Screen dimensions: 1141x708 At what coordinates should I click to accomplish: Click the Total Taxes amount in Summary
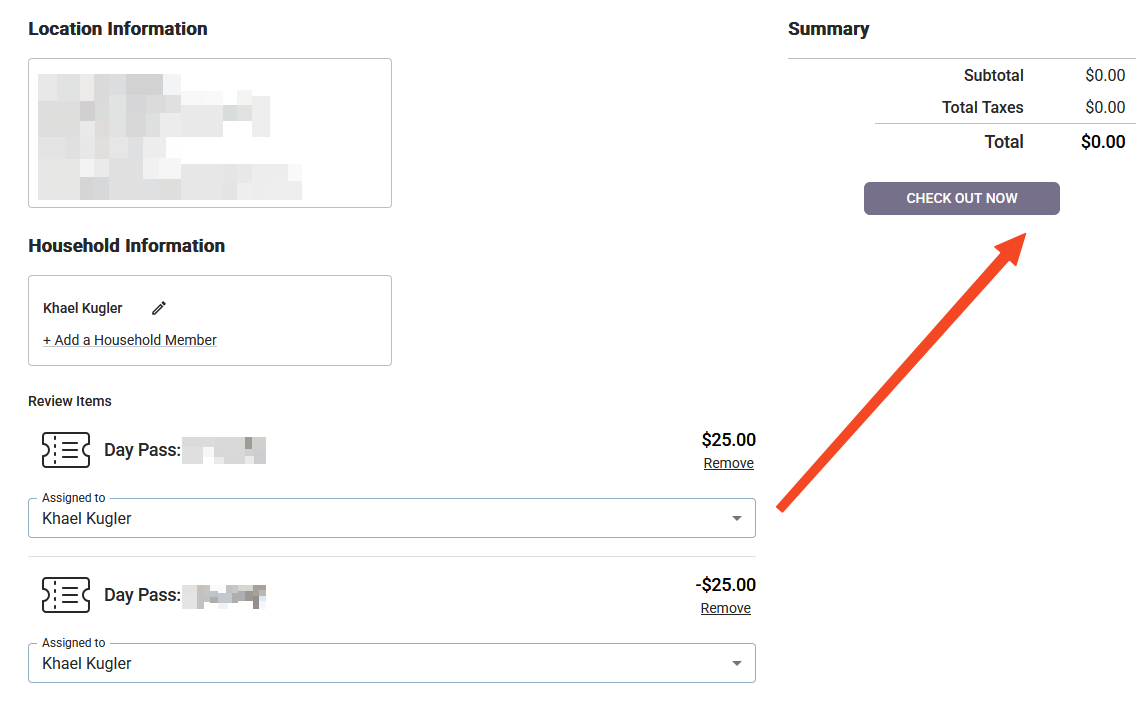point(1105,107)
